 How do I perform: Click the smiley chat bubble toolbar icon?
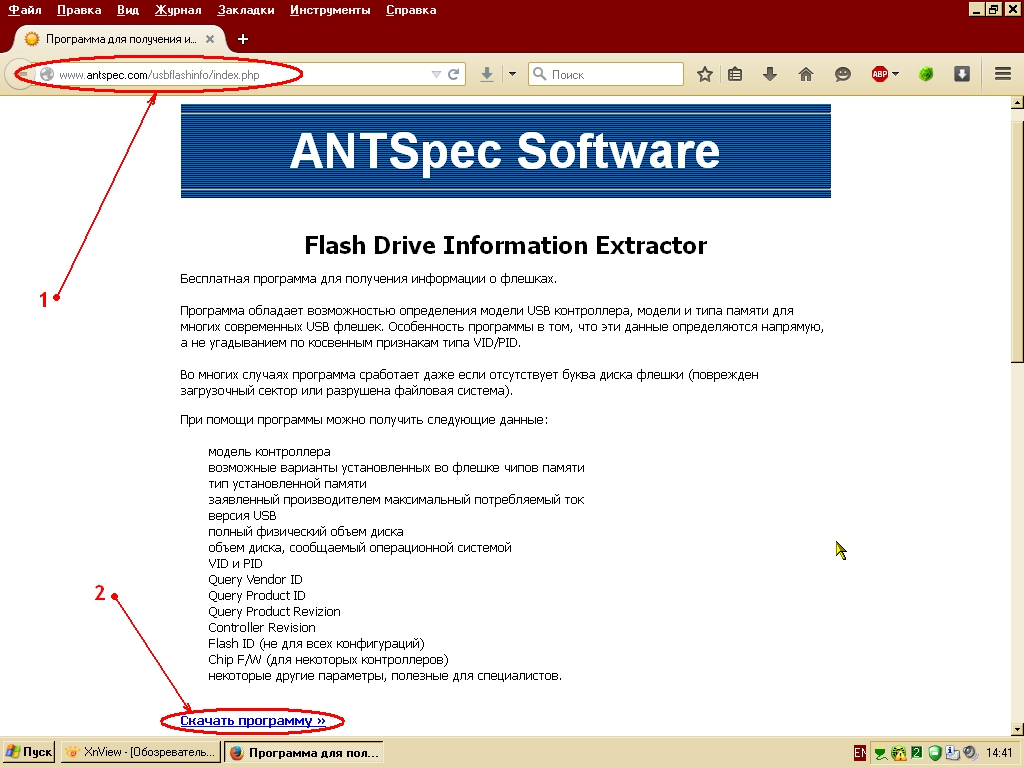tap(842, 74)
